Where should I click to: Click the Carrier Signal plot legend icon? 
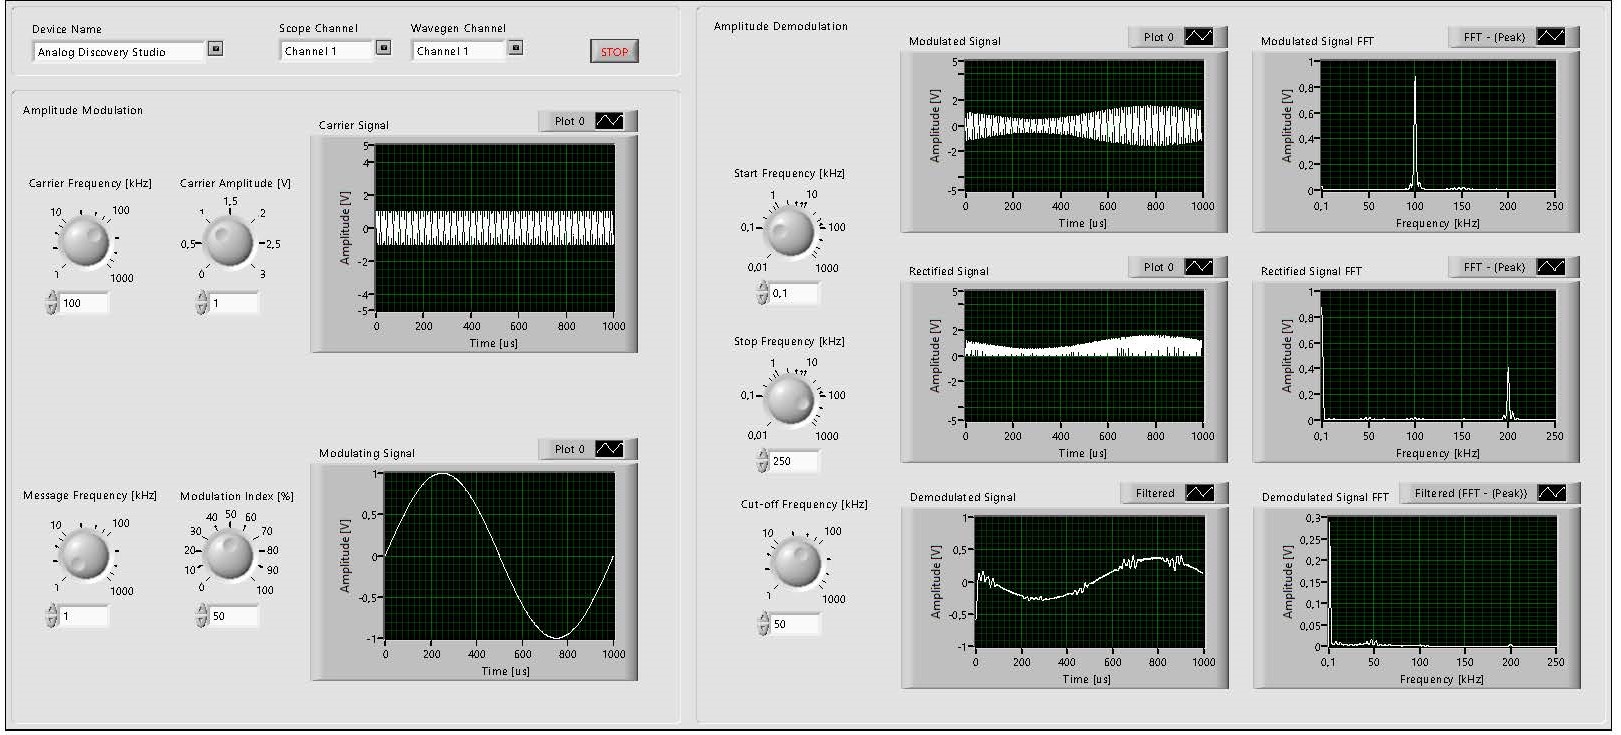pos(609,121)
